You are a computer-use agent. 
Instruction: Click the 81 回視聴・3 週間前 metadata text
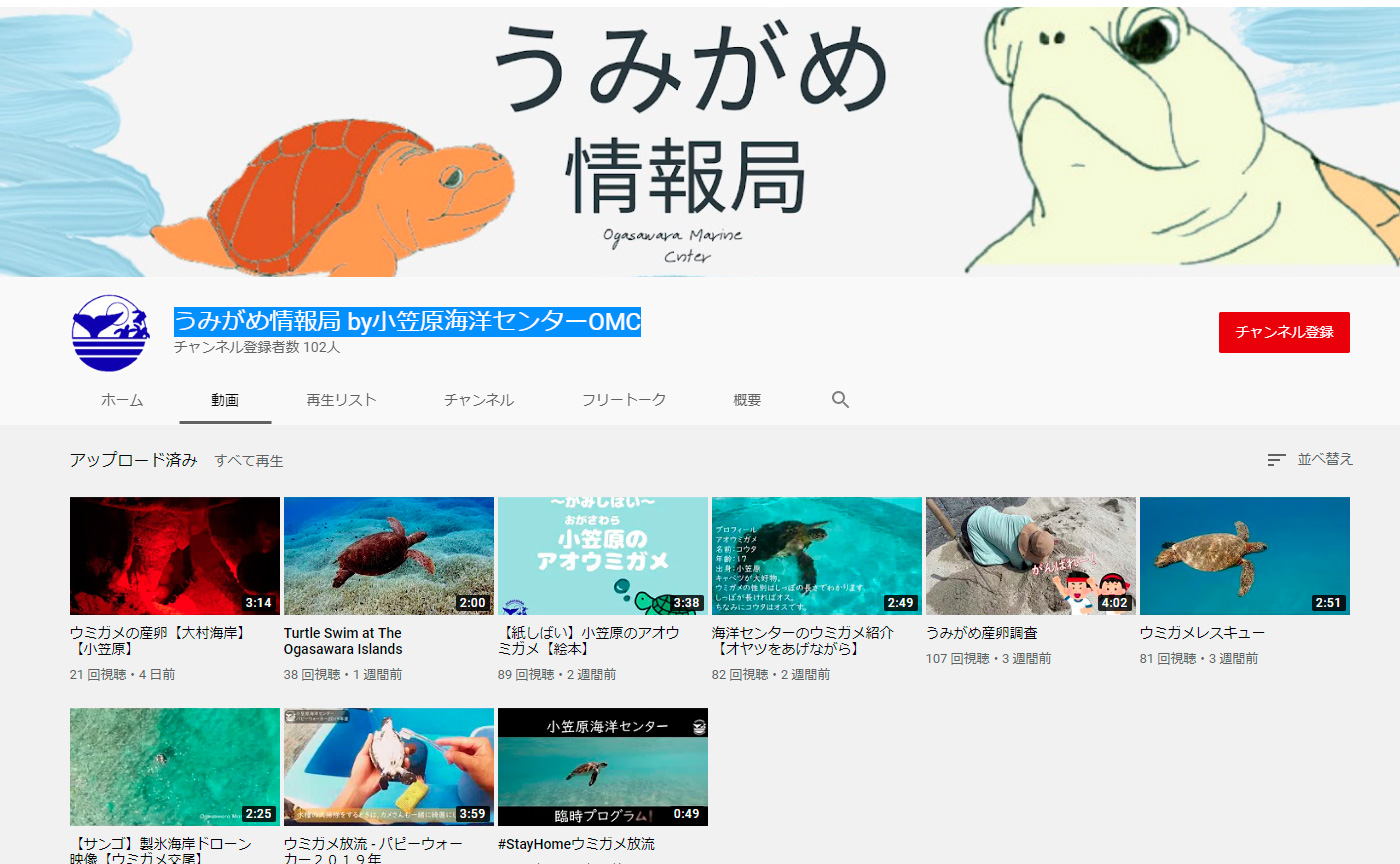click(1199, 659)
